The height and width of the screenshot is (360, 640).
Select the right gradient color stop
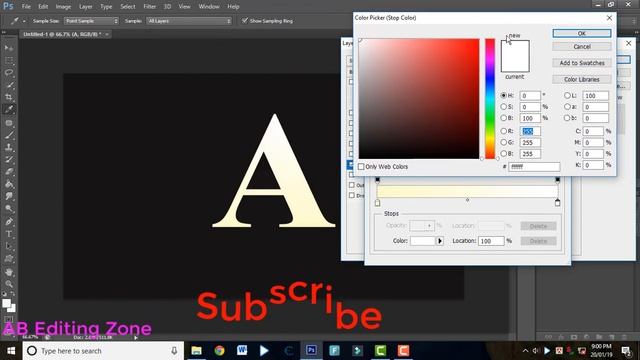[558, 202]
